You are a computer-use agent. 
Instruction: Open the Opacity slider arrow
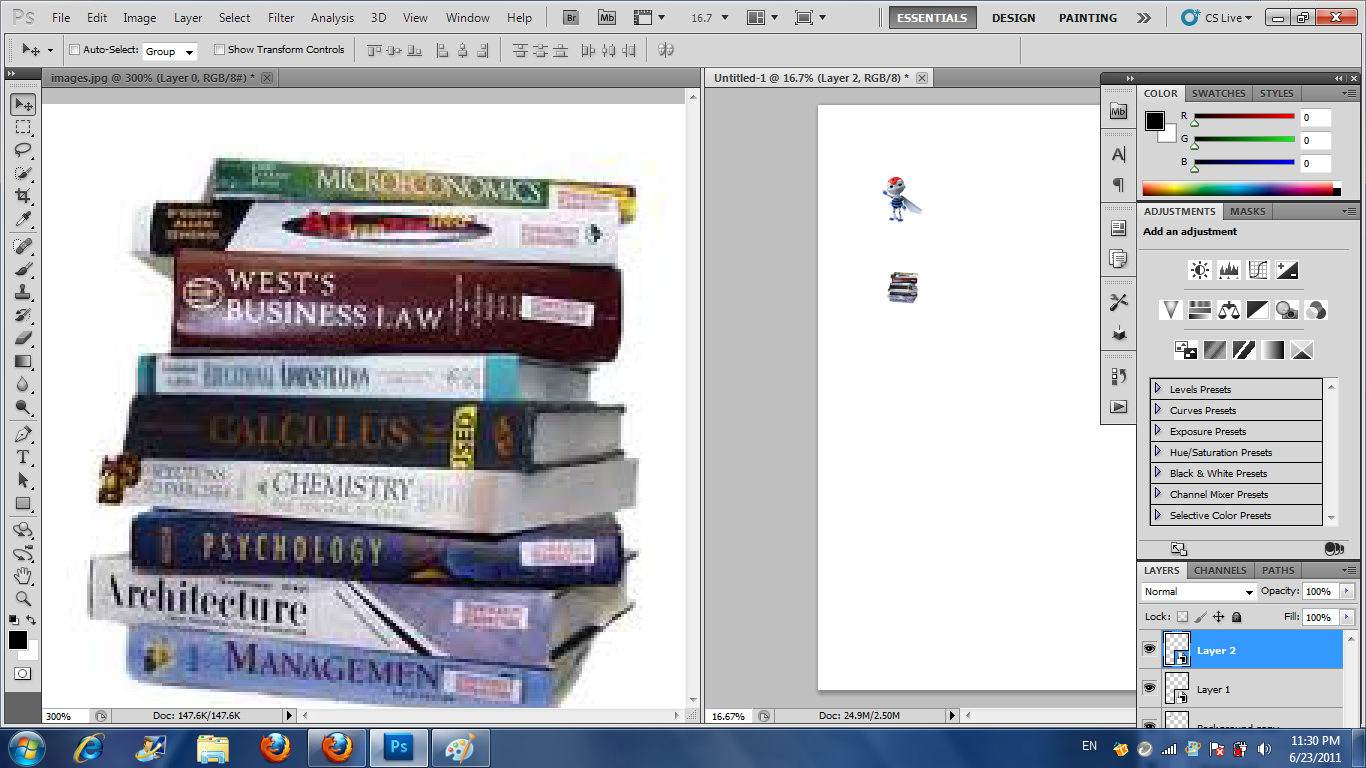[1346, 591]
